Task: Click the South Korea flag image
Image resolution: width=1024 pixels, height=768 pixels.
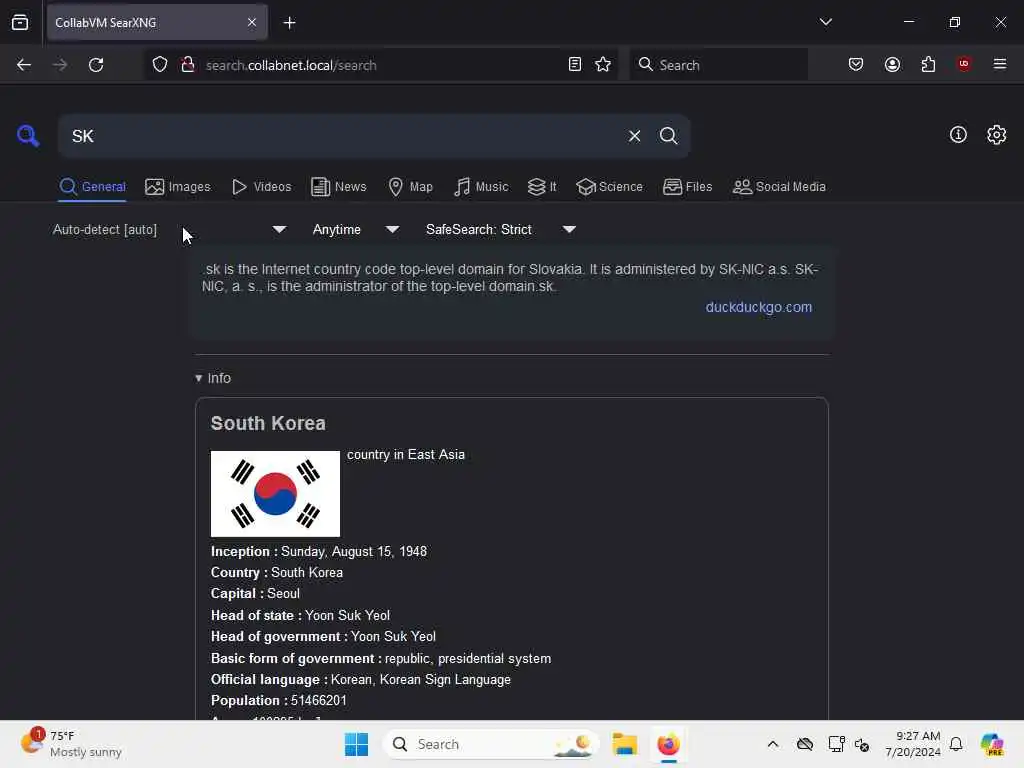Action: point(275,494)
